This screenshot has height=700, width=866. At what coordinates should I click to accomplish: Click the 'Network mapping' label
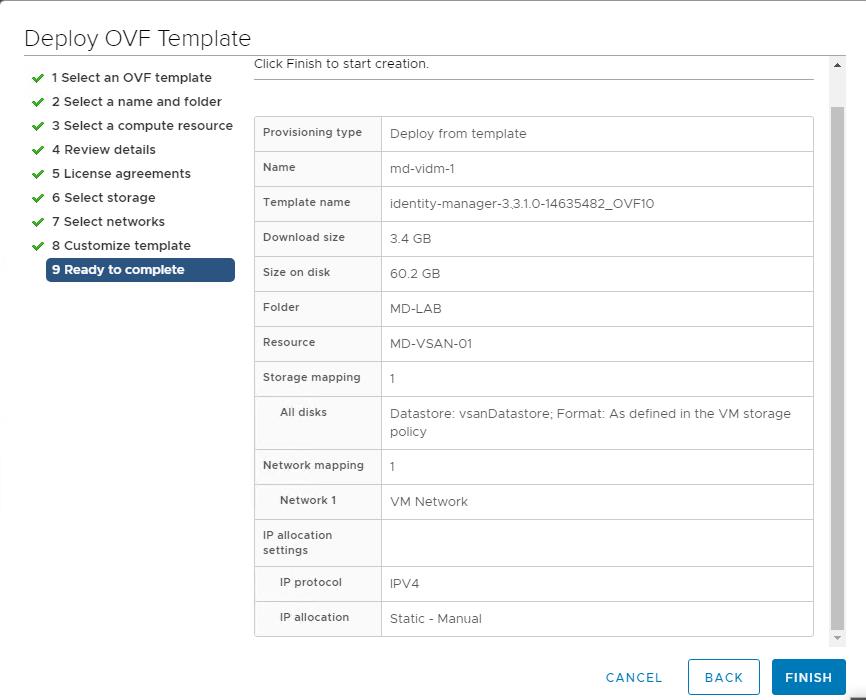pos(313,465)
